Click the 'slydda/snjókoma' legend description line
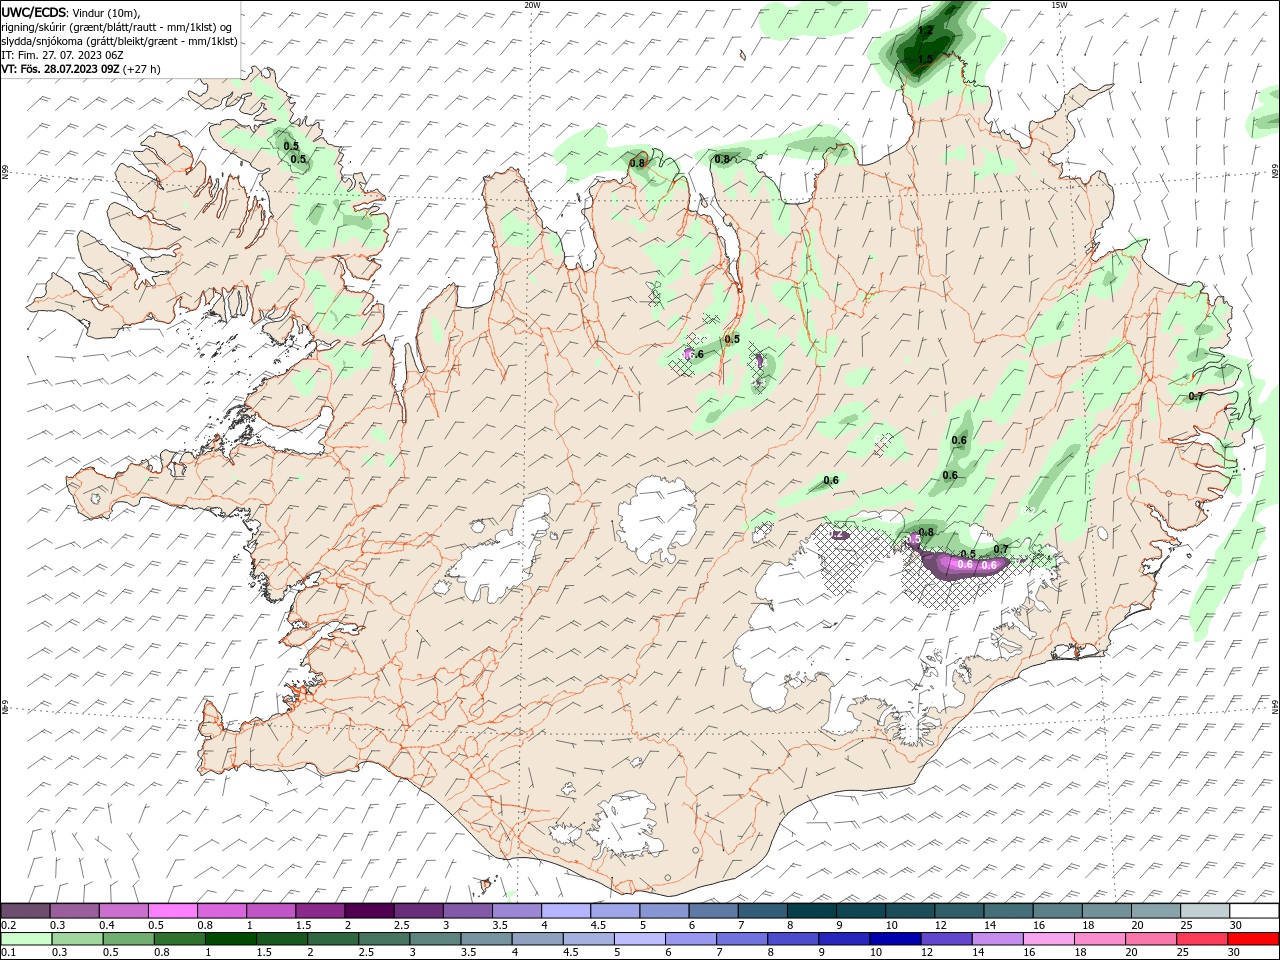1280x960 pixels. (x=120, y=41)
